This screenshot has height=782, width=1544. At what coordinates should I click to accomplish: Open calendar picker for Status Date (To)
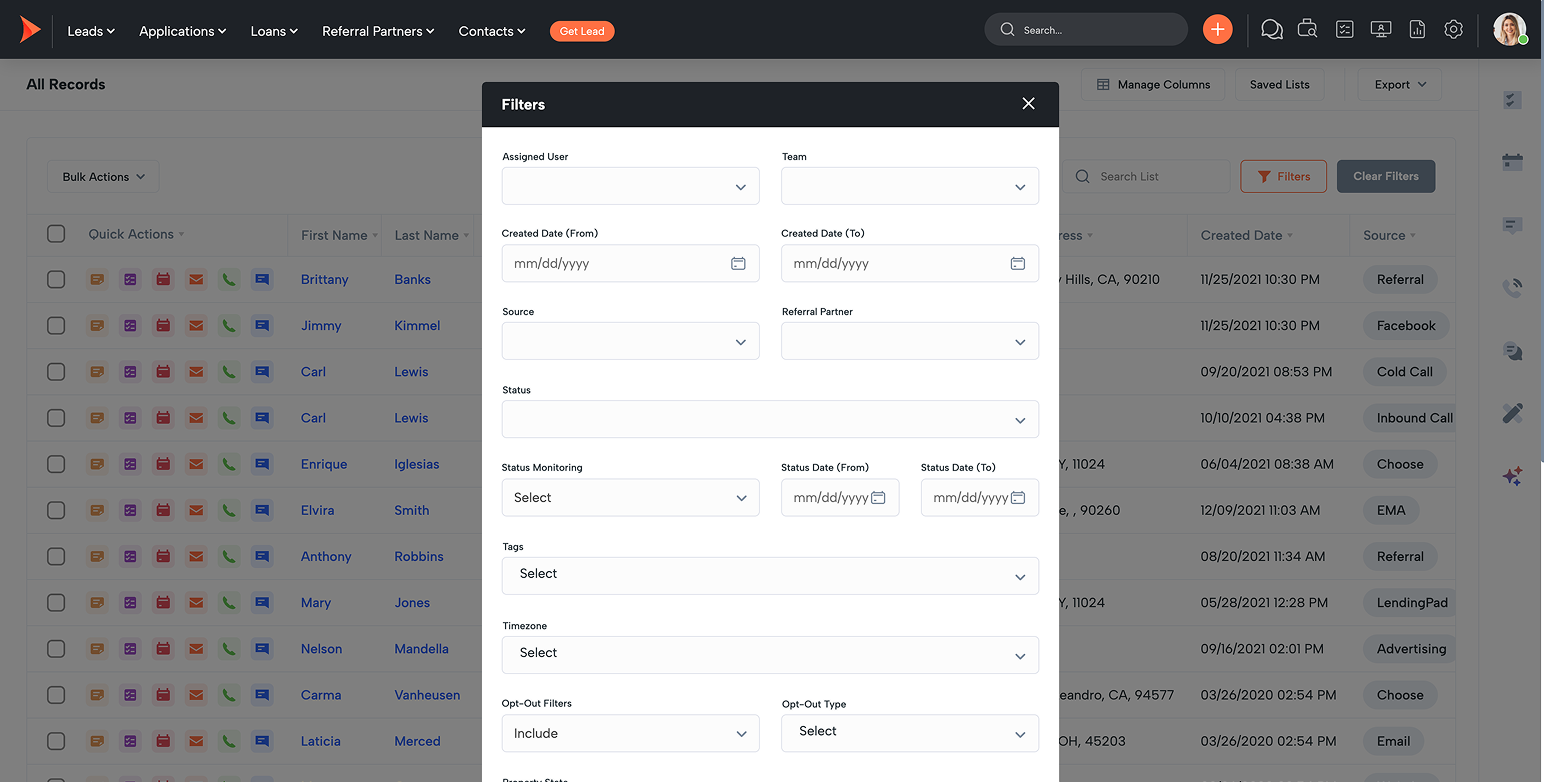1017,498
